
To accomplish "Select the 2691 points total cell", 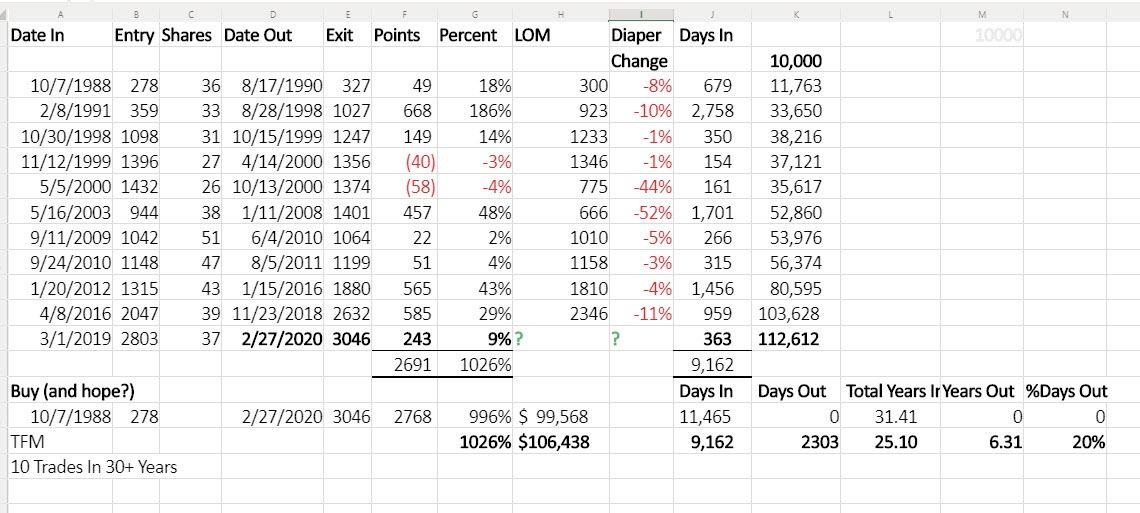I will pos(412,365).
